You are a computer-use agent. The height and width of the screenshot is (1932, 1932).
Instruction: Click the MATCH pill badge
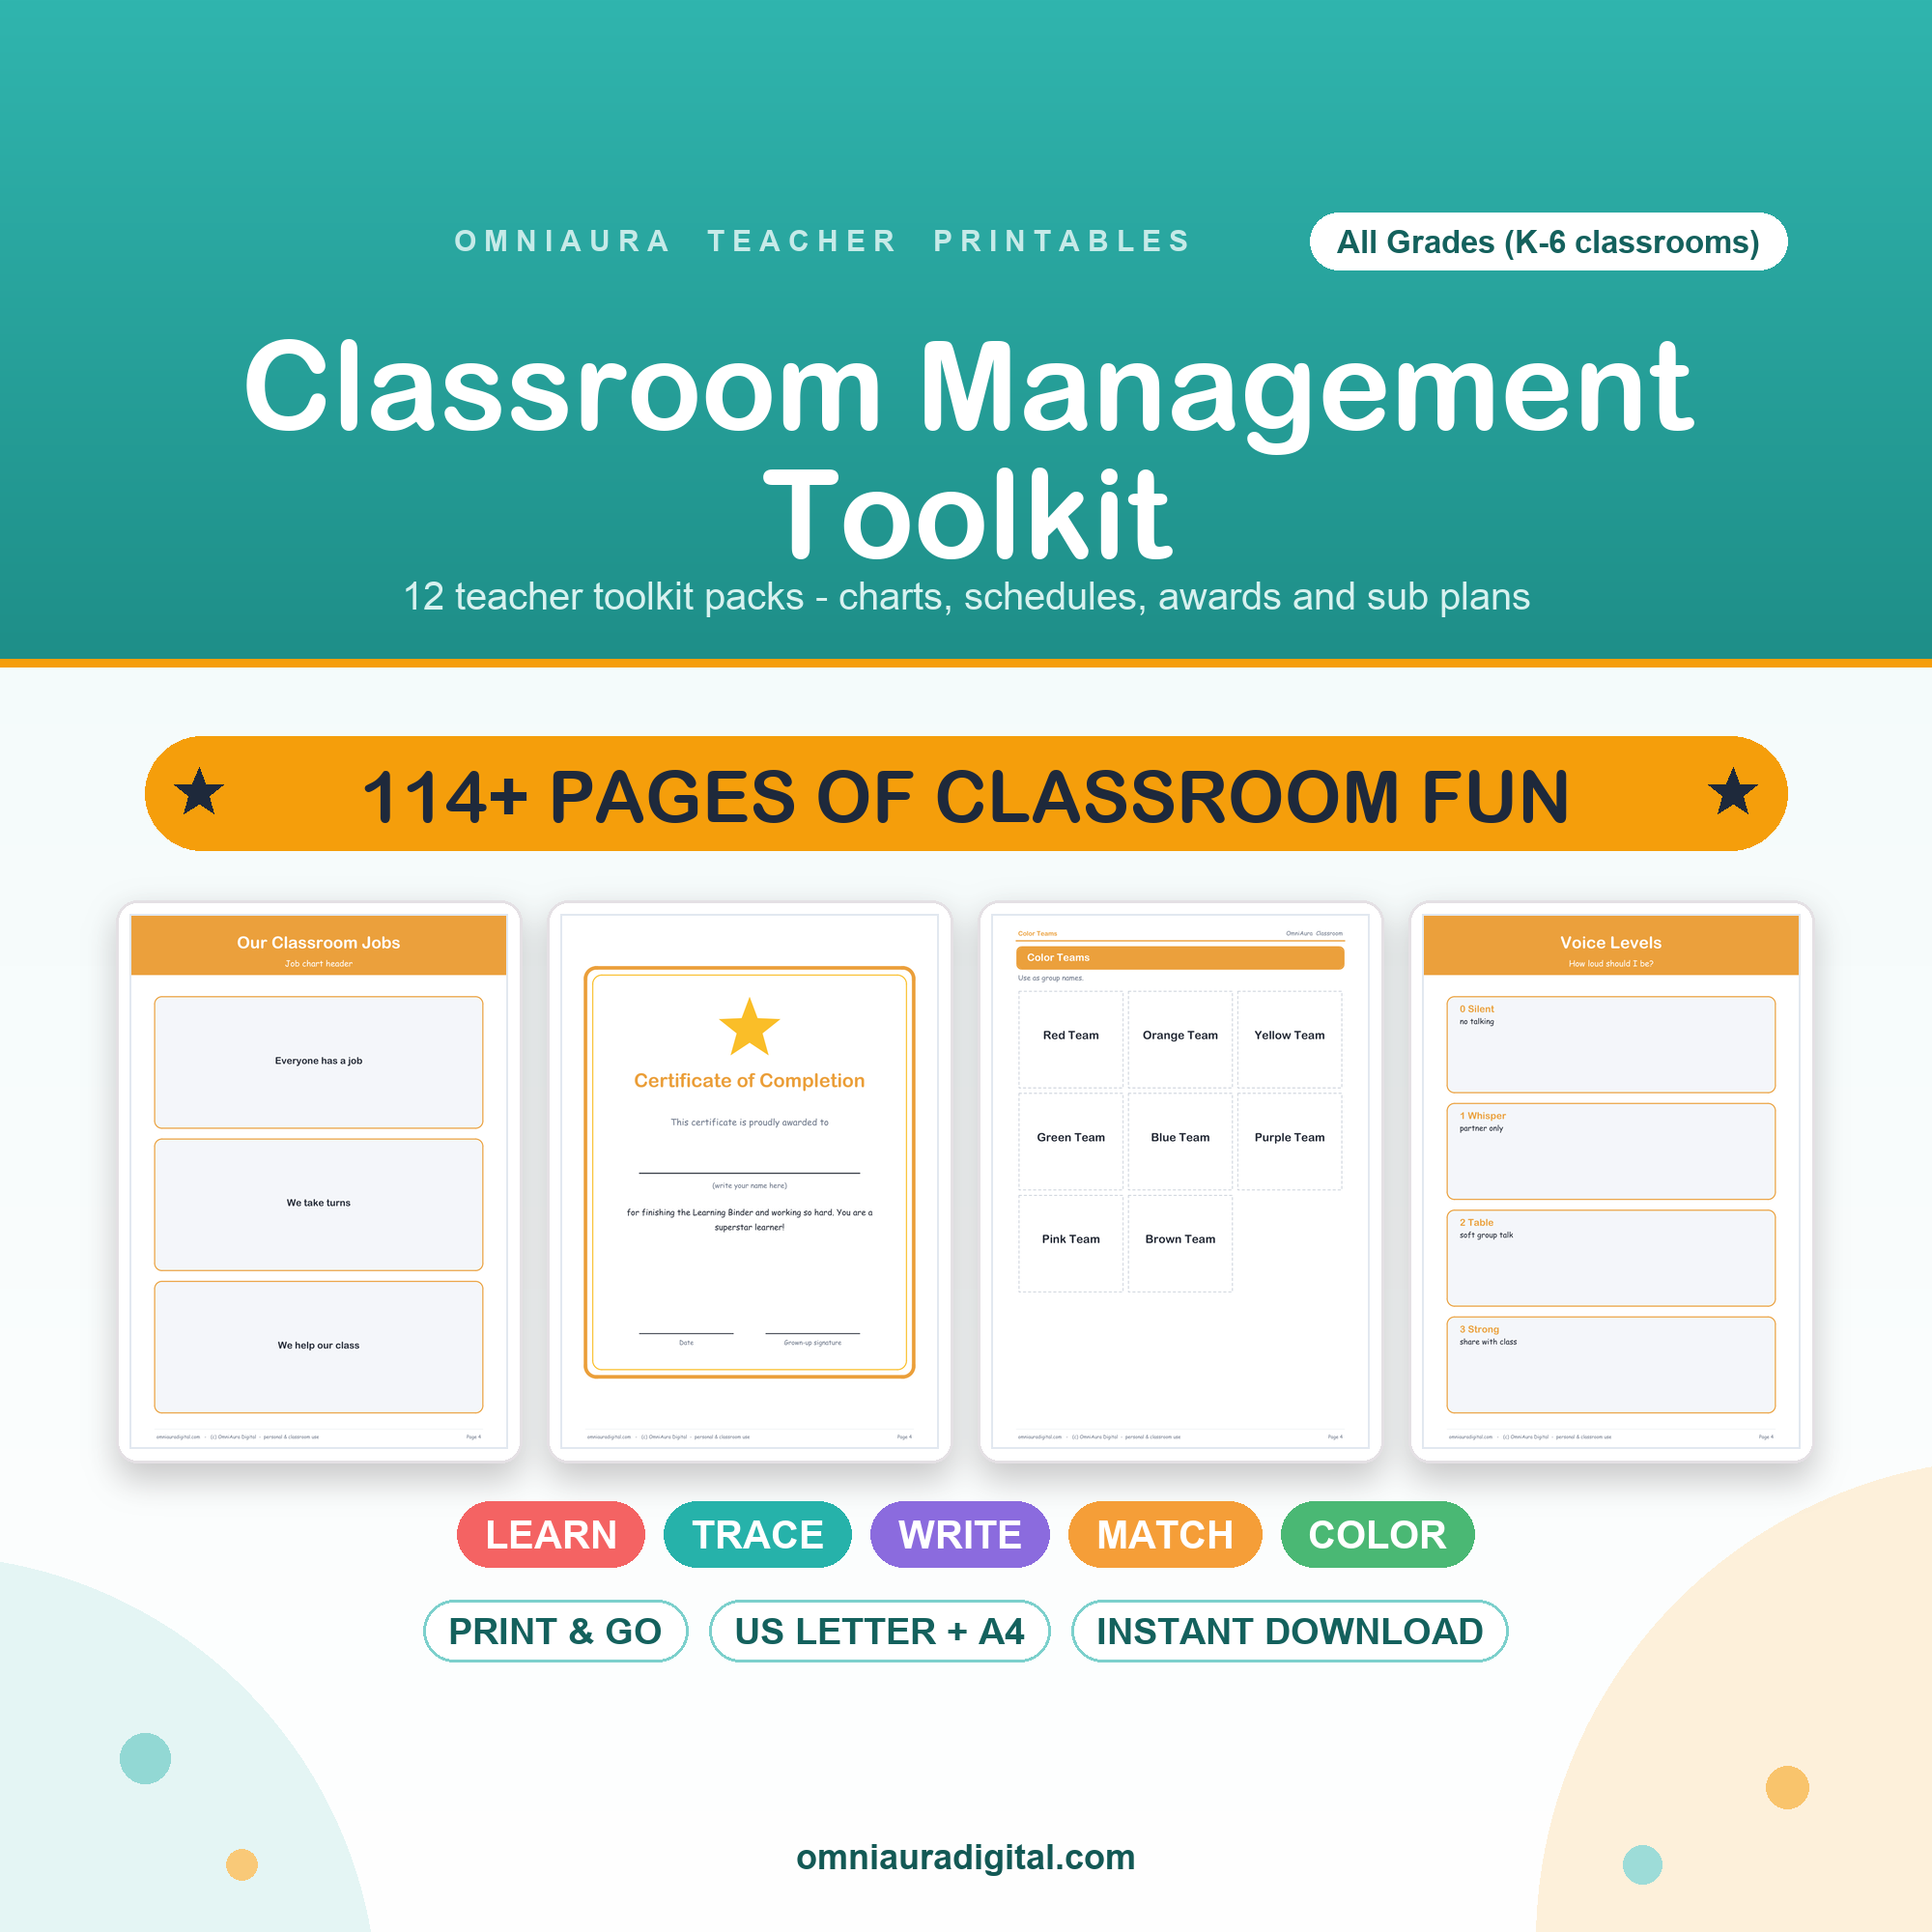(x=1165, y=1534)
